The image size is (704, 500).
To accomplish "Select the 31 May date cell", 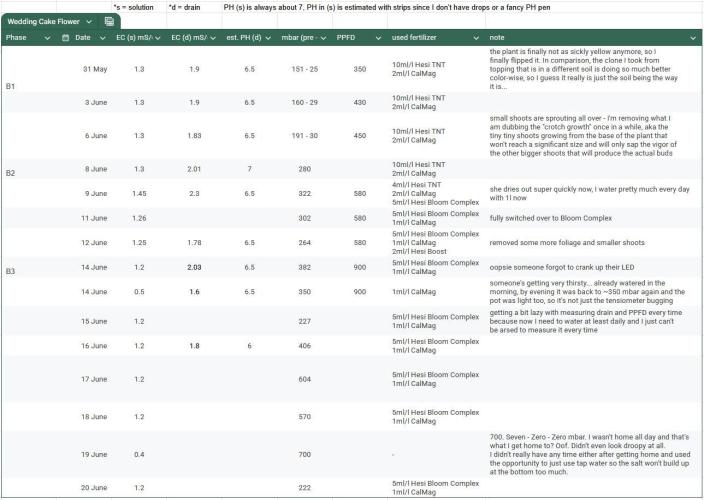I will [95, 69].
